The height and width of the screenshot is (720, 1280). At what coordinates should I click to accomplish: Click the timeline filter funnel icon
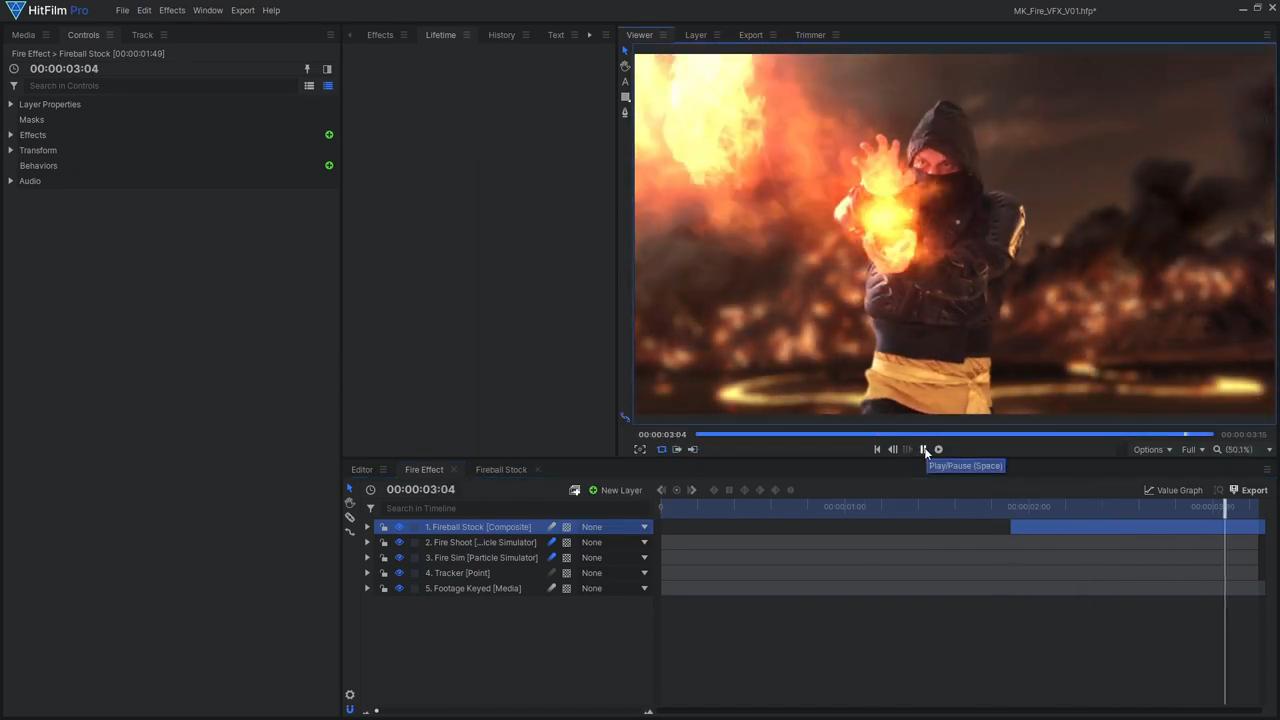(370, 508)
